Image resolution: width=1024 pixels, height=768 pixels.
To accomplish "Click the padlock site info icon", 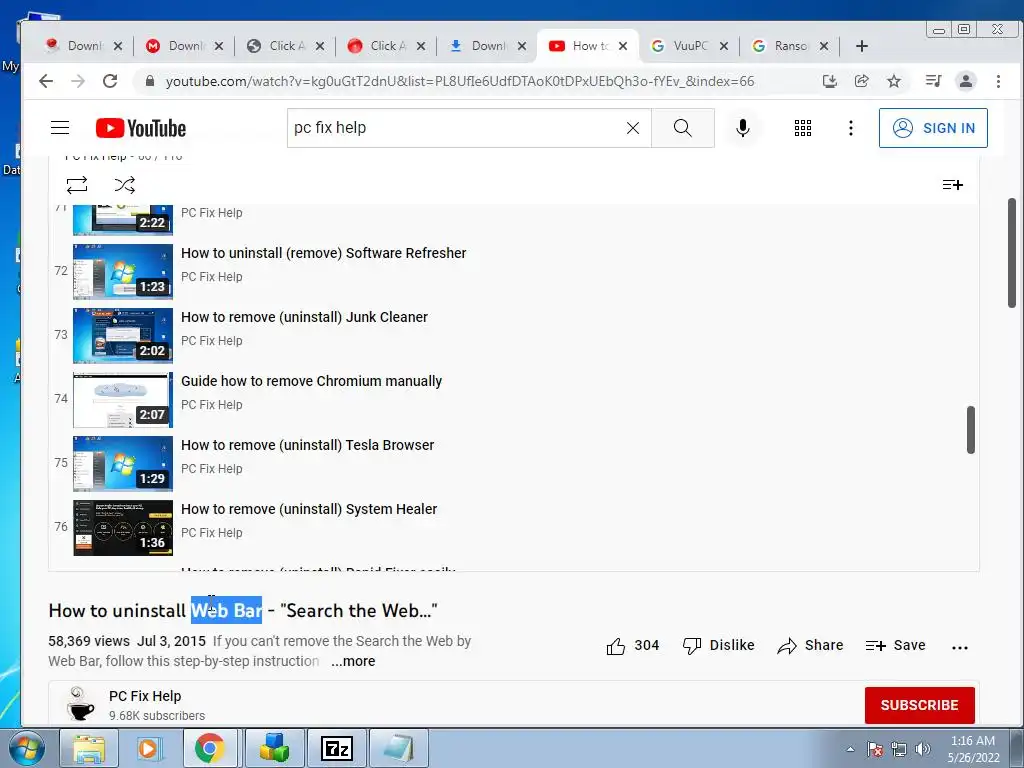I will (150, 81).
